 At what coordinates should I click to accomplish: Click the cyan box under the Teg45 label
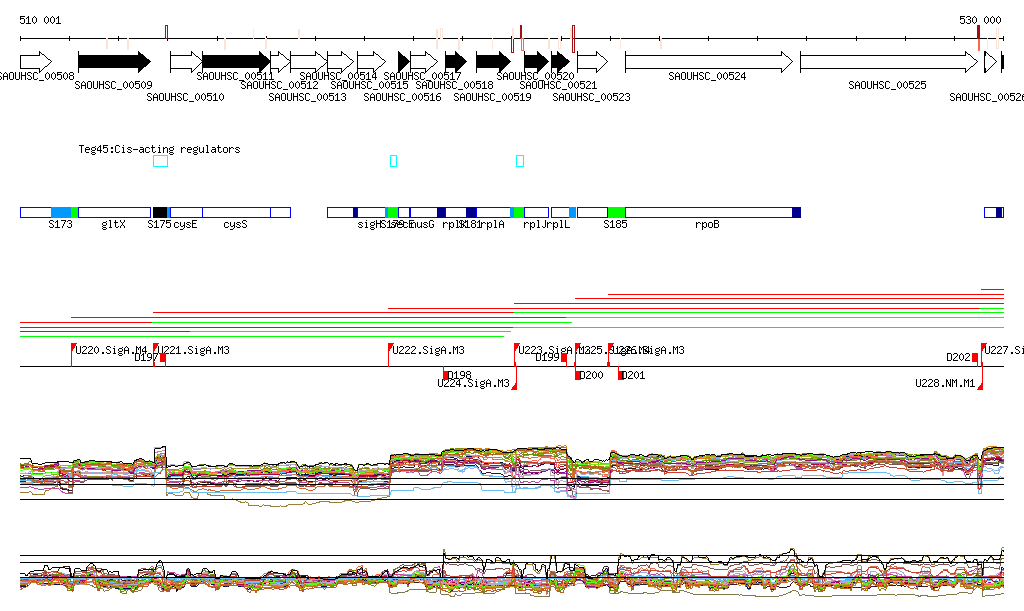pos(160,161)
